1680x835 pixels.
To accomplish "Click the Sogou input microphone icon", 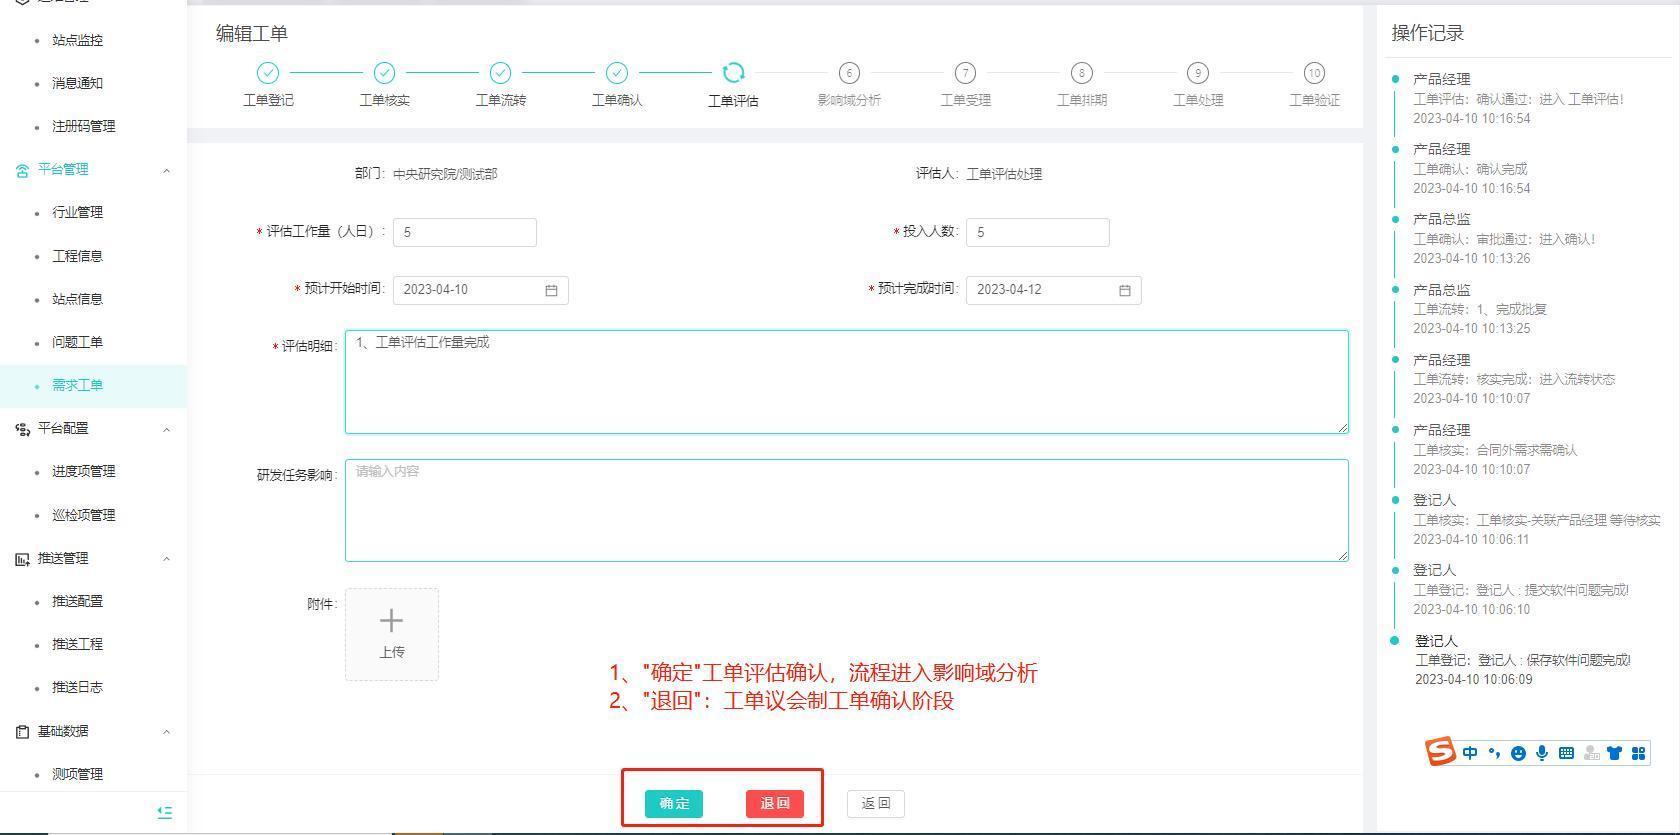I will click(1542, 753).
